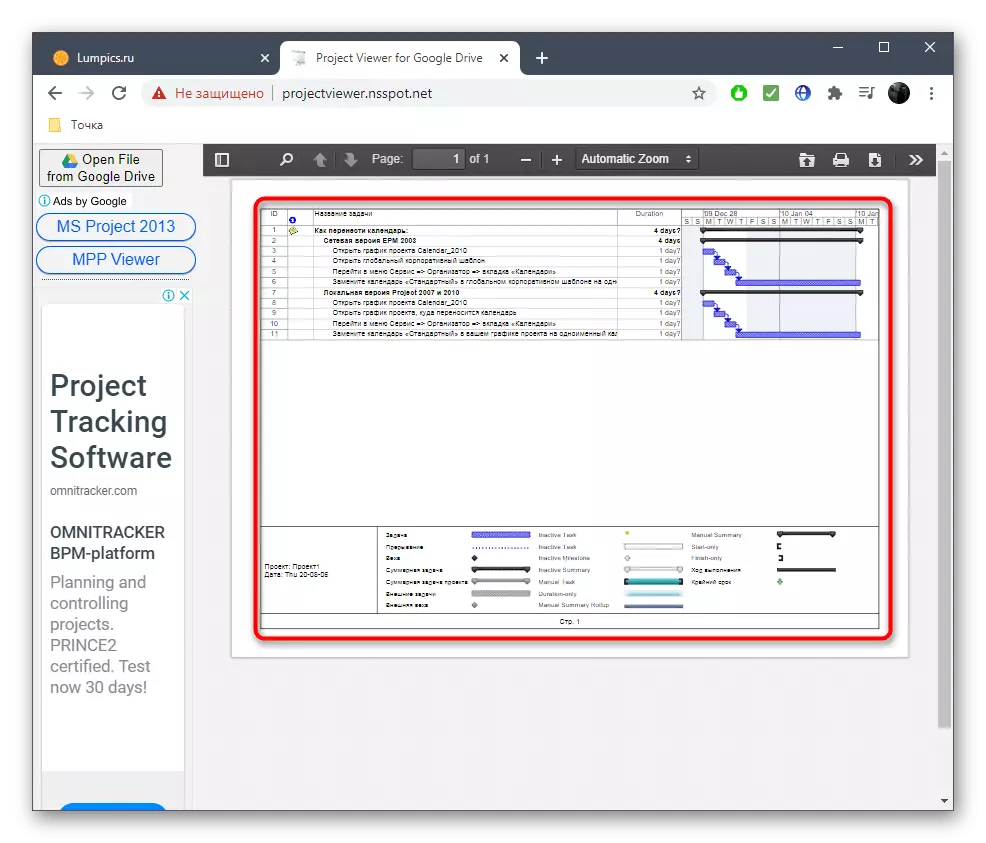This screenshot has height=843, width=986.
Task: Click the open file icon in viewer toolbar
Action: point(807,159)
